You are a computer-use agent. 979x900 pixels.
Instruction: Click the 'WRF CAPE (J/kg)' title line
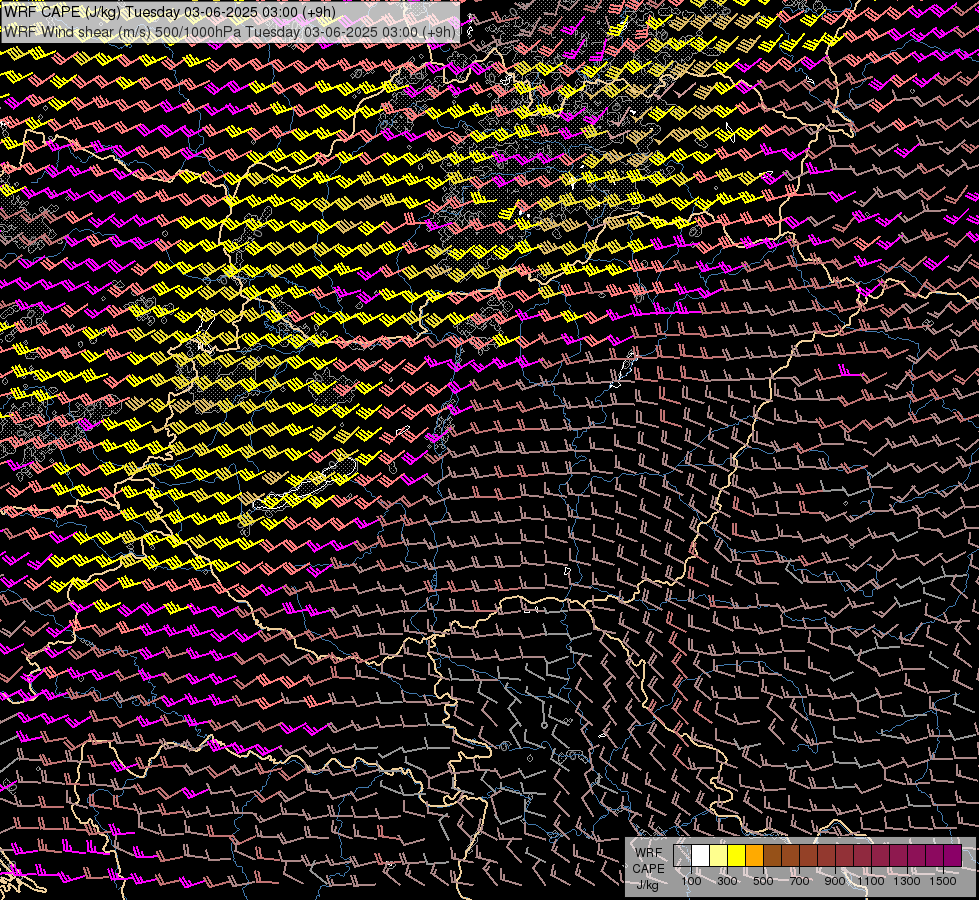[x=169, y=12]
